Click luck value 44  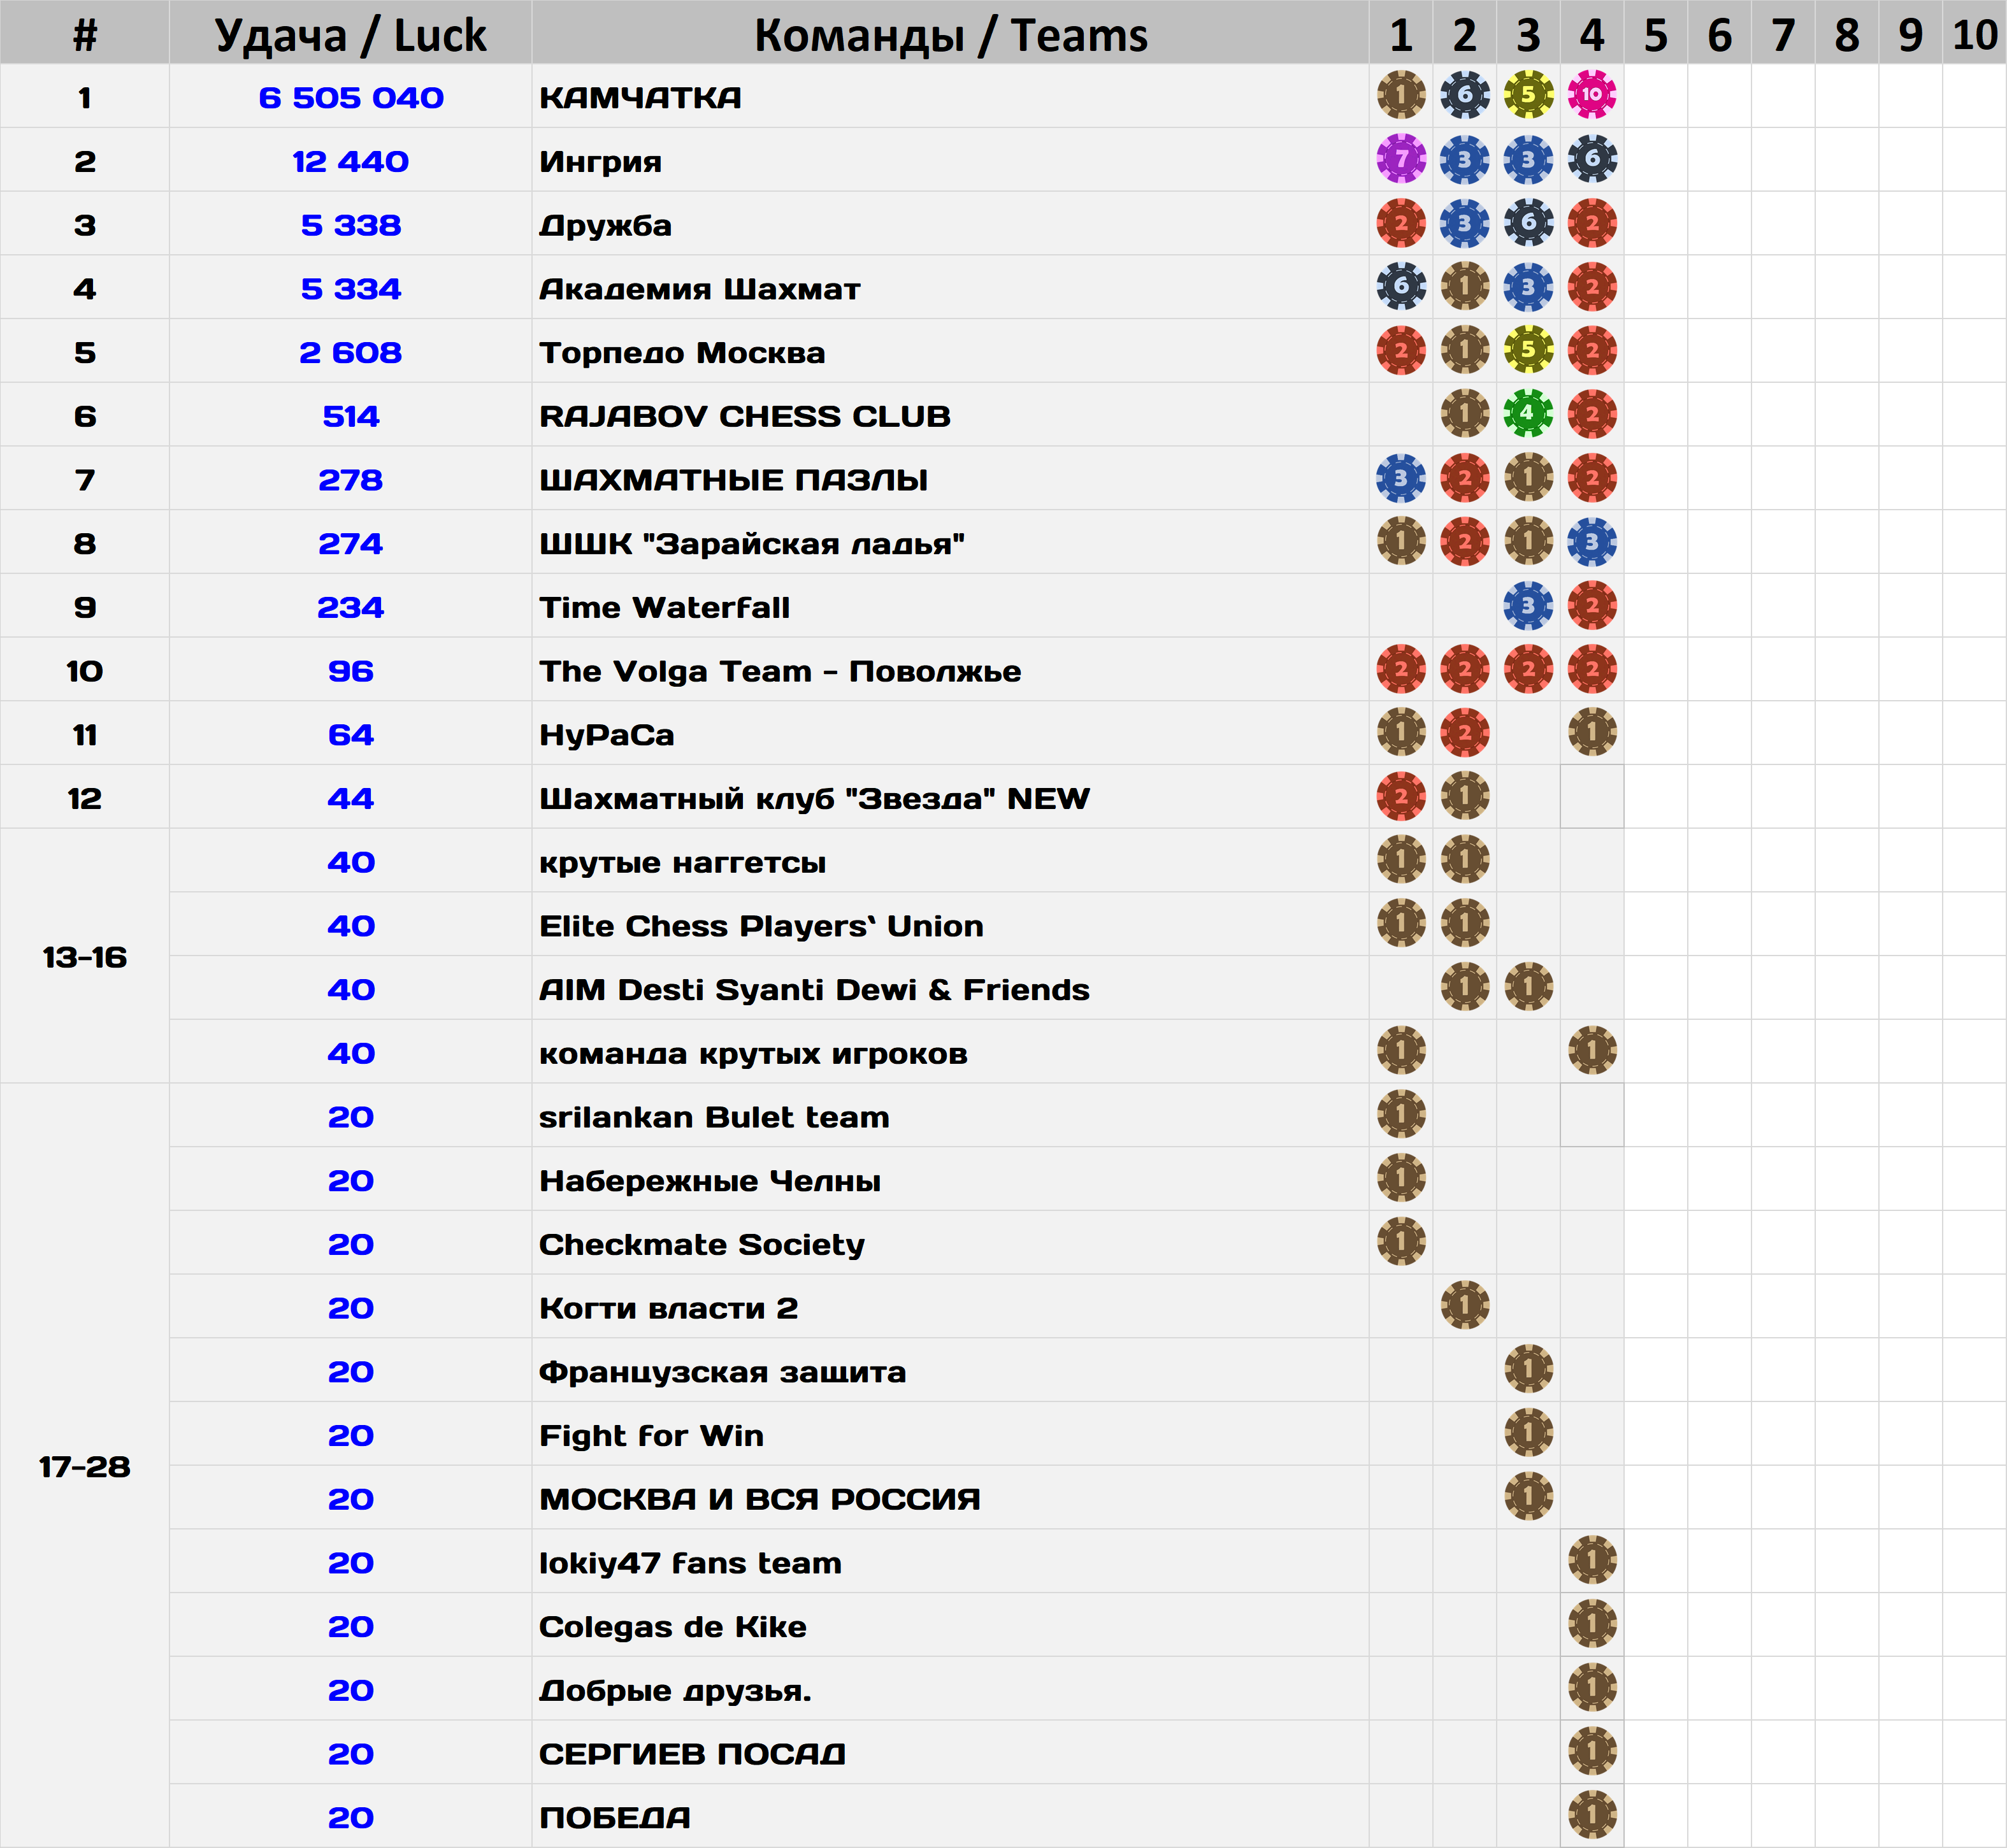click(351, 798)
